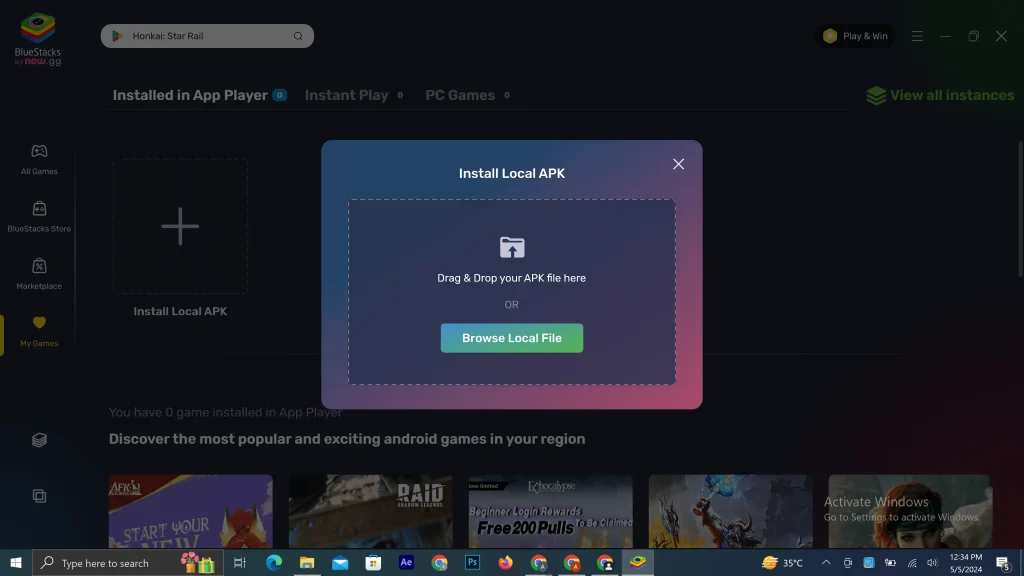Open the hamburger menu near window controls
Screen dimensions: 1024x576
pos(917,35)
